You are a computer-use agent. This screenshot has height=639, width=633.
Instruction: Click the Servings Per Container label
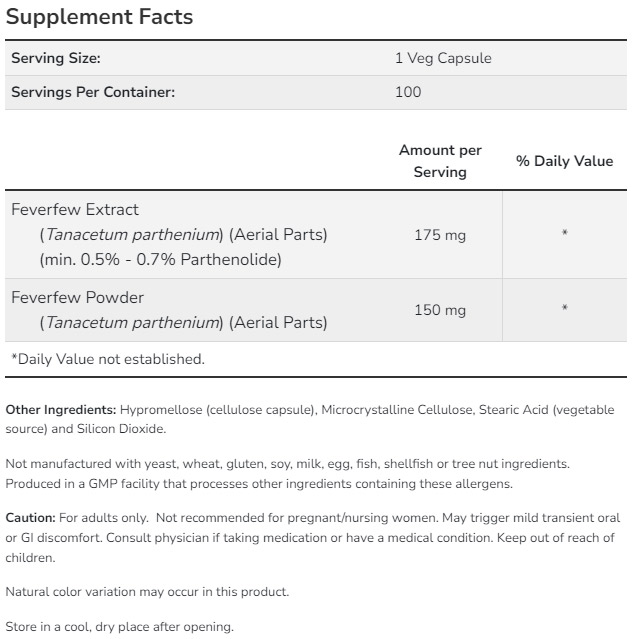tap(93, 92)
